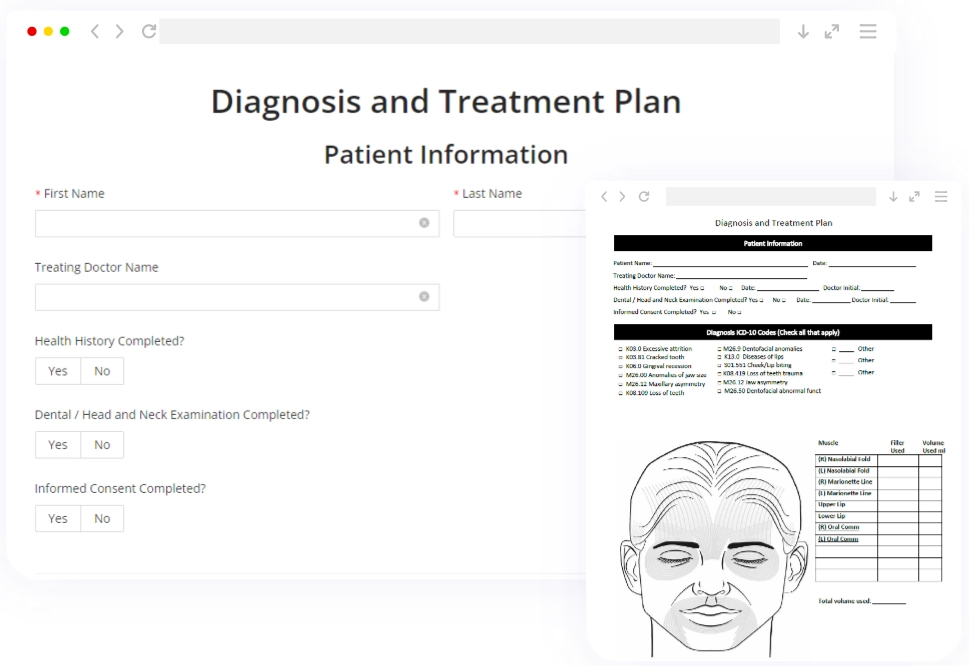
Task: Click the 'Informed Consent Completed?' form label
Action: 120,489
